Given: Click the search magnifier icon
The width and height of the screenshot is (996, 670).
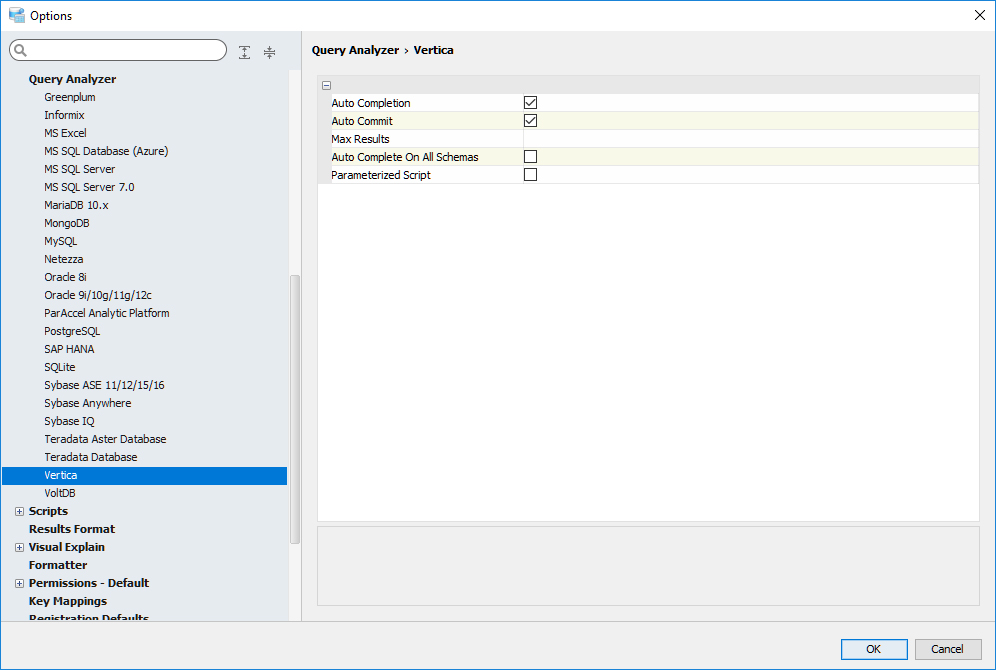Looking at the screenshot, I should point(20,51).
